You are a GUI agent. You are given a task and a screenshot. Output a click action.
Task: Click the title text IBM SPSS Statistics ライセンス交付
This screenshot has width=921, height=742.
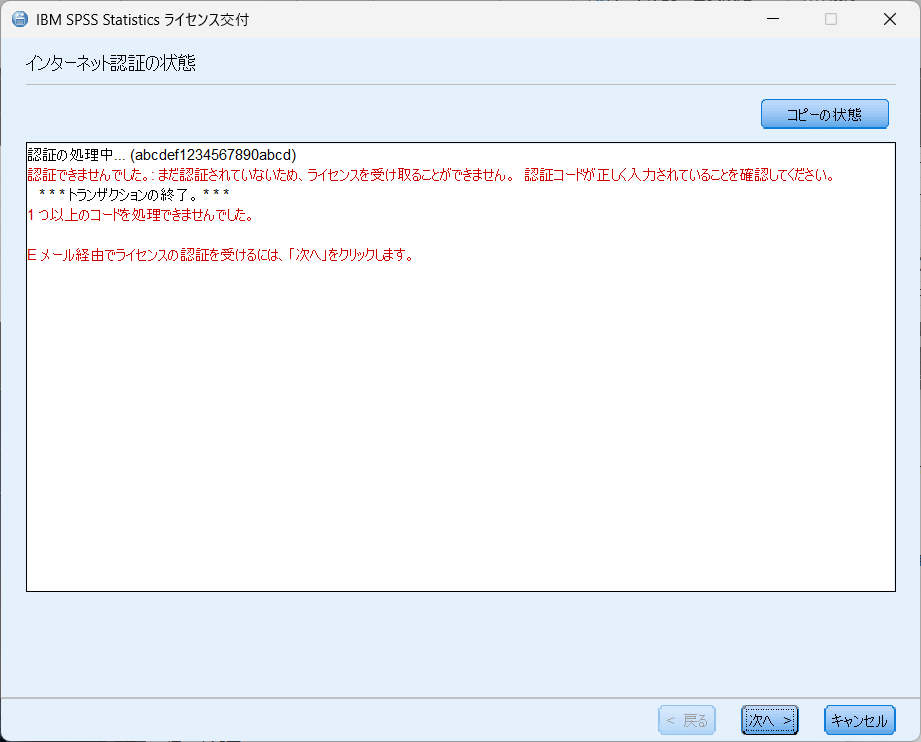click(142, 20)
